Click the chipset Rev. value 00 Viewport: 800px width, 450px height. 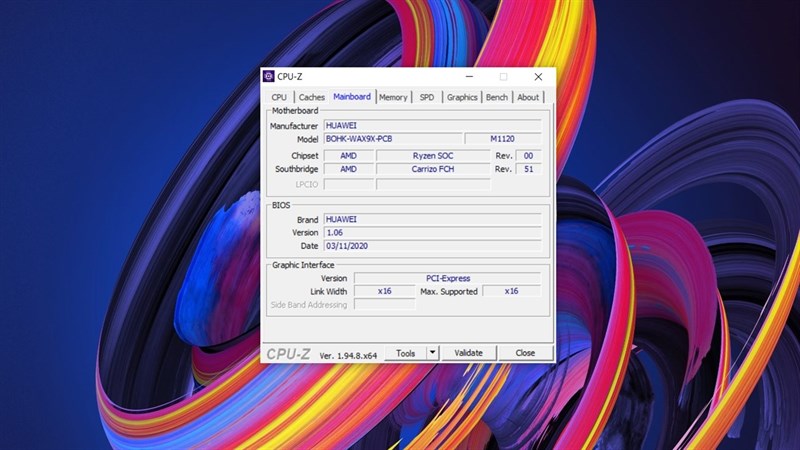[x=529, y=156]
